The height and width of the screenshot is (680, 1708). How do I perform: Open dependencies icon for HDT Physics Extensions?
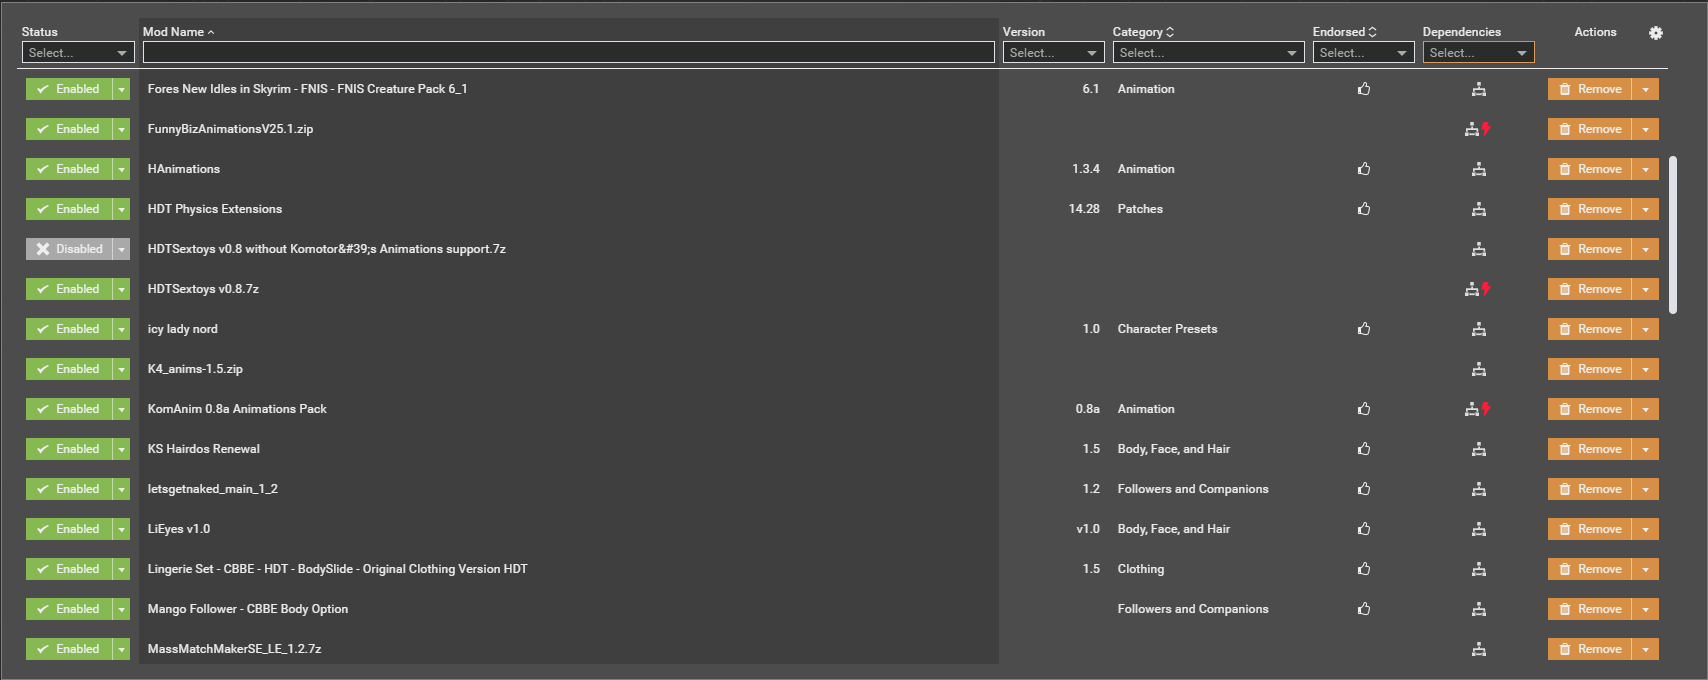click(x=1479, y=209)
